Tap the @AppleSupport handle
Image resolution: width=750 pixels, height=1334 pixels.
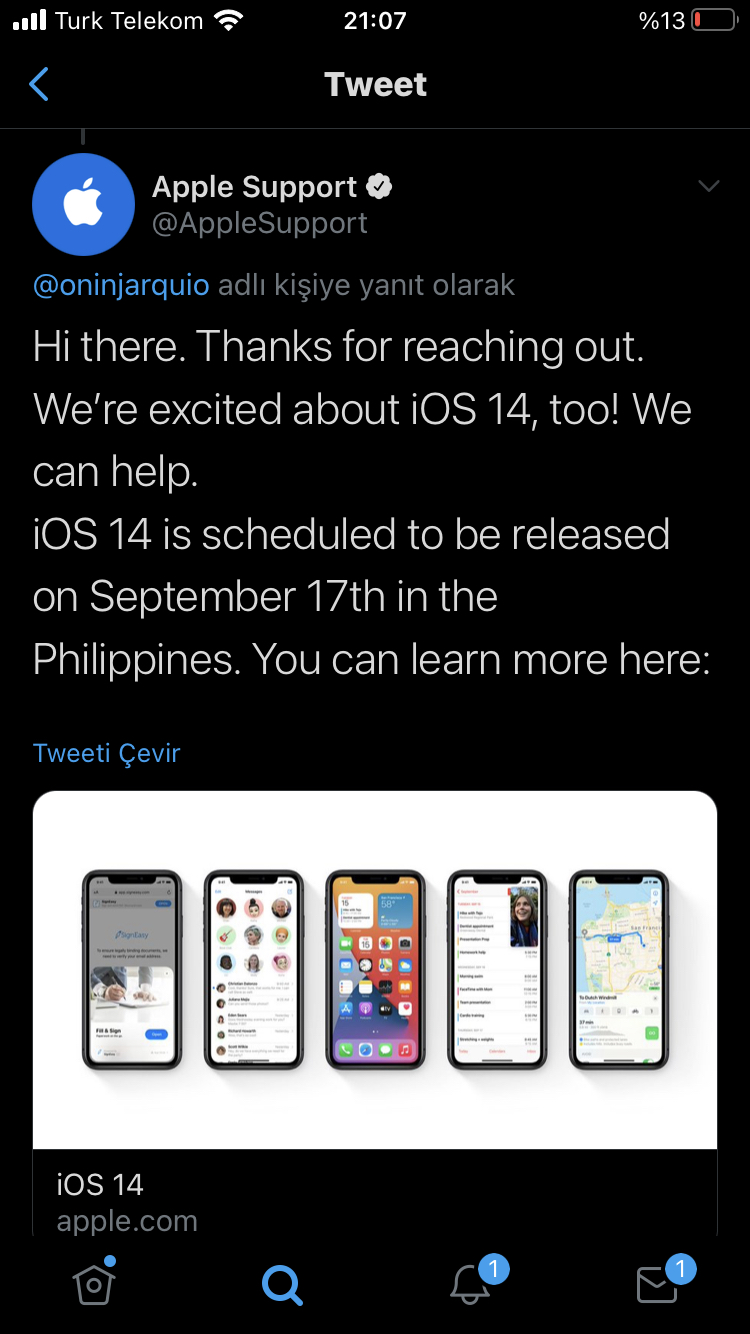260,223
